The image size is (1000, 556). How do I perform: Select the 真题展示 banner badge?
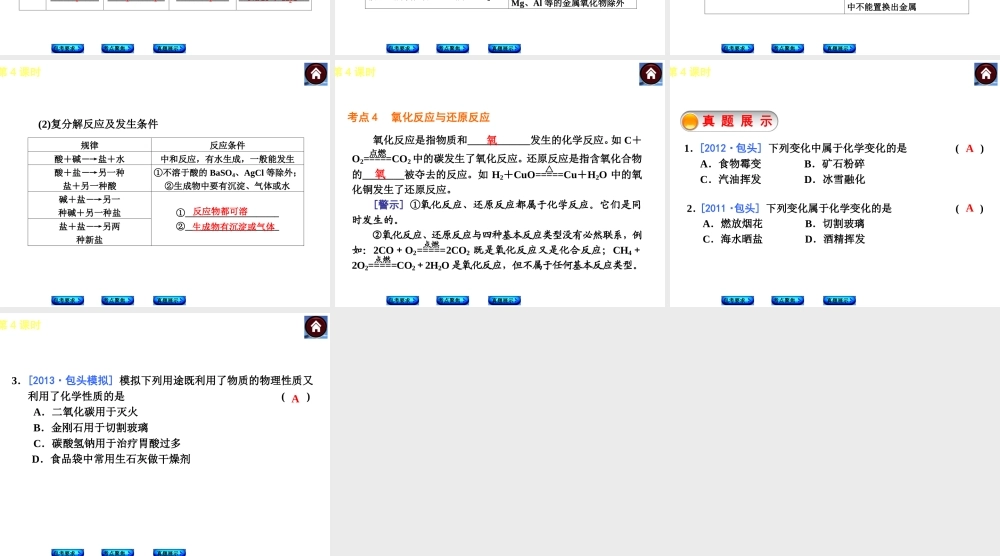[729, 121]
